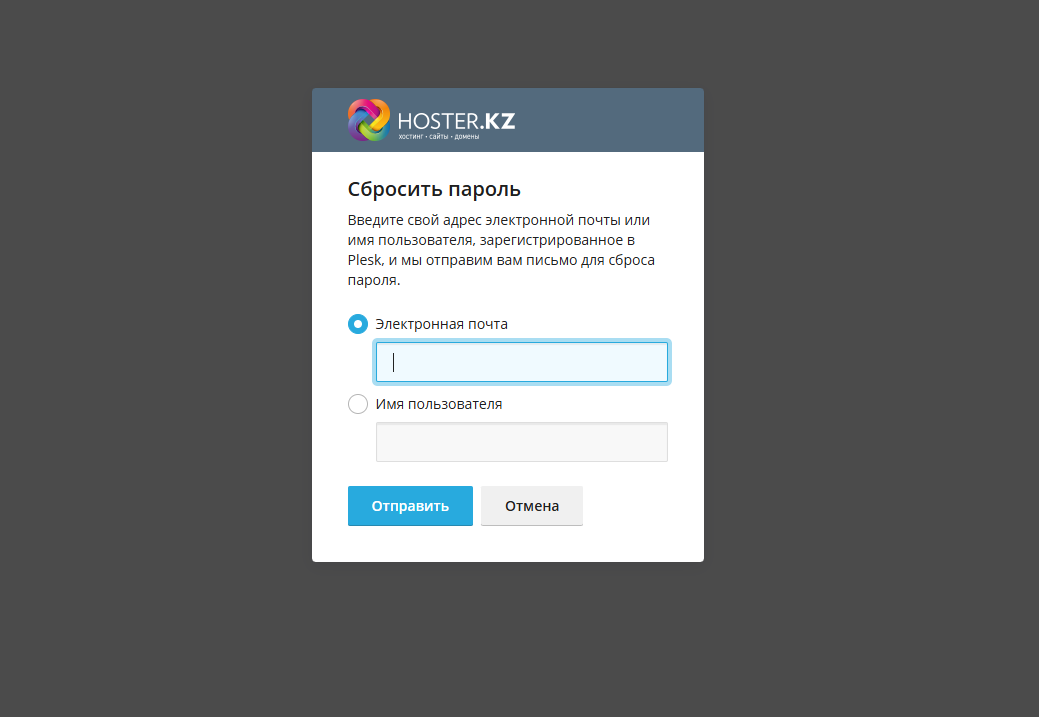1039x717 pixels.
Task: Click the word 'пароля.' ending the description
Action: (x=374, y=280)
